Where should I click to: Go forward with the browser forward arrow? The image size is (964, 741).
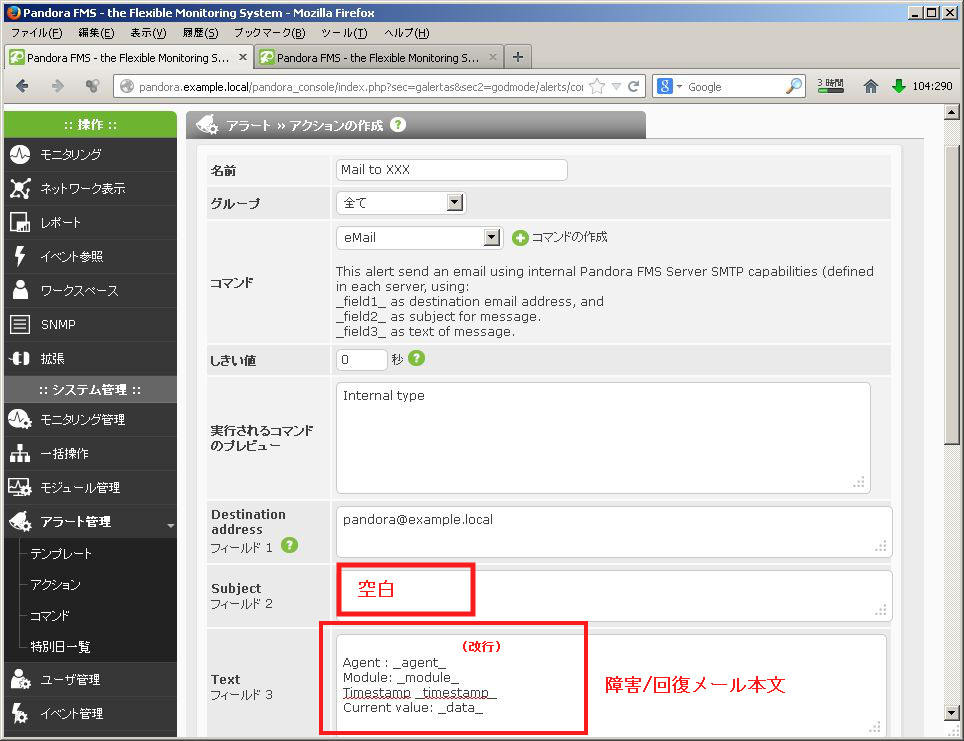point(58,86)
